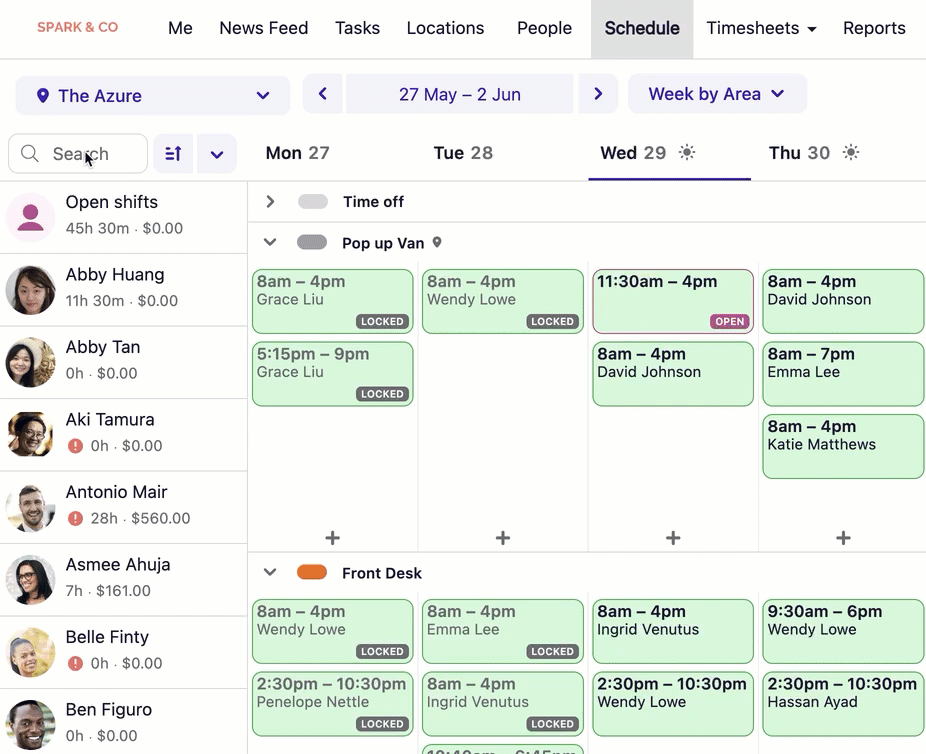Click LOCKED badge on Penelope Nettle's shift
Screen dimensions: 926x754
(x=382, y=724)
